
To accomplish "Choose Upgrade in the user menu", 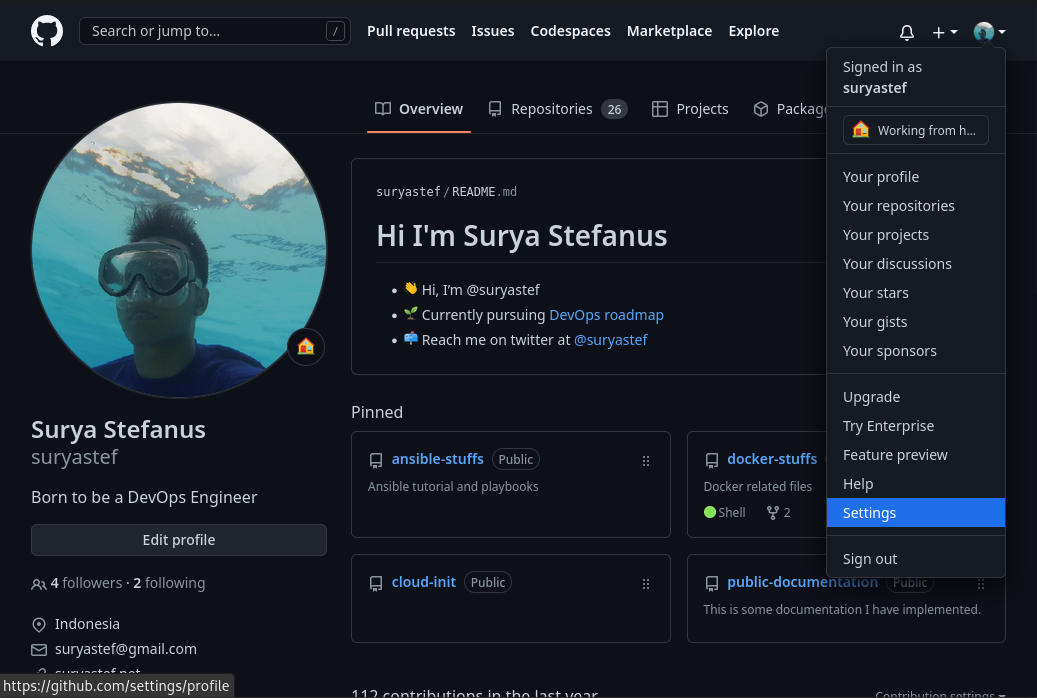I will click(916, 397).
